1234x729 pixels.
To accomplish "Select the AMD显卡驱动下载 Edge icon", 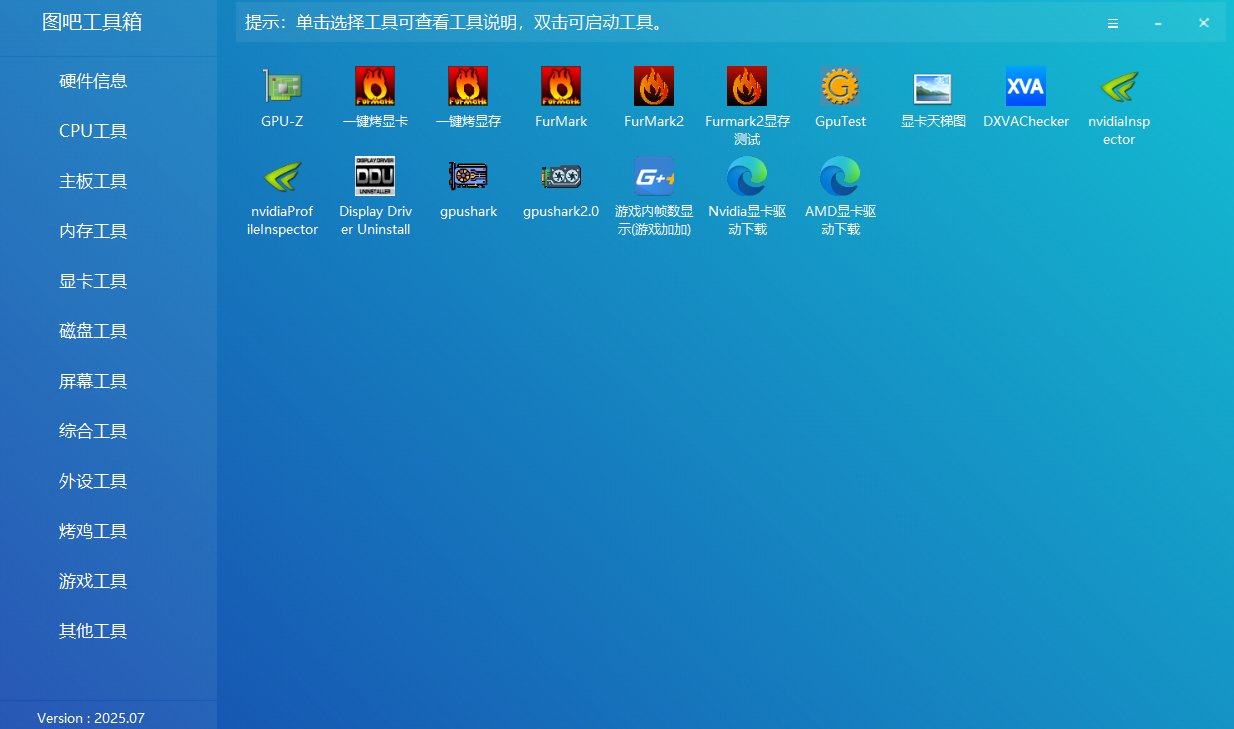I will coord(840,177).
